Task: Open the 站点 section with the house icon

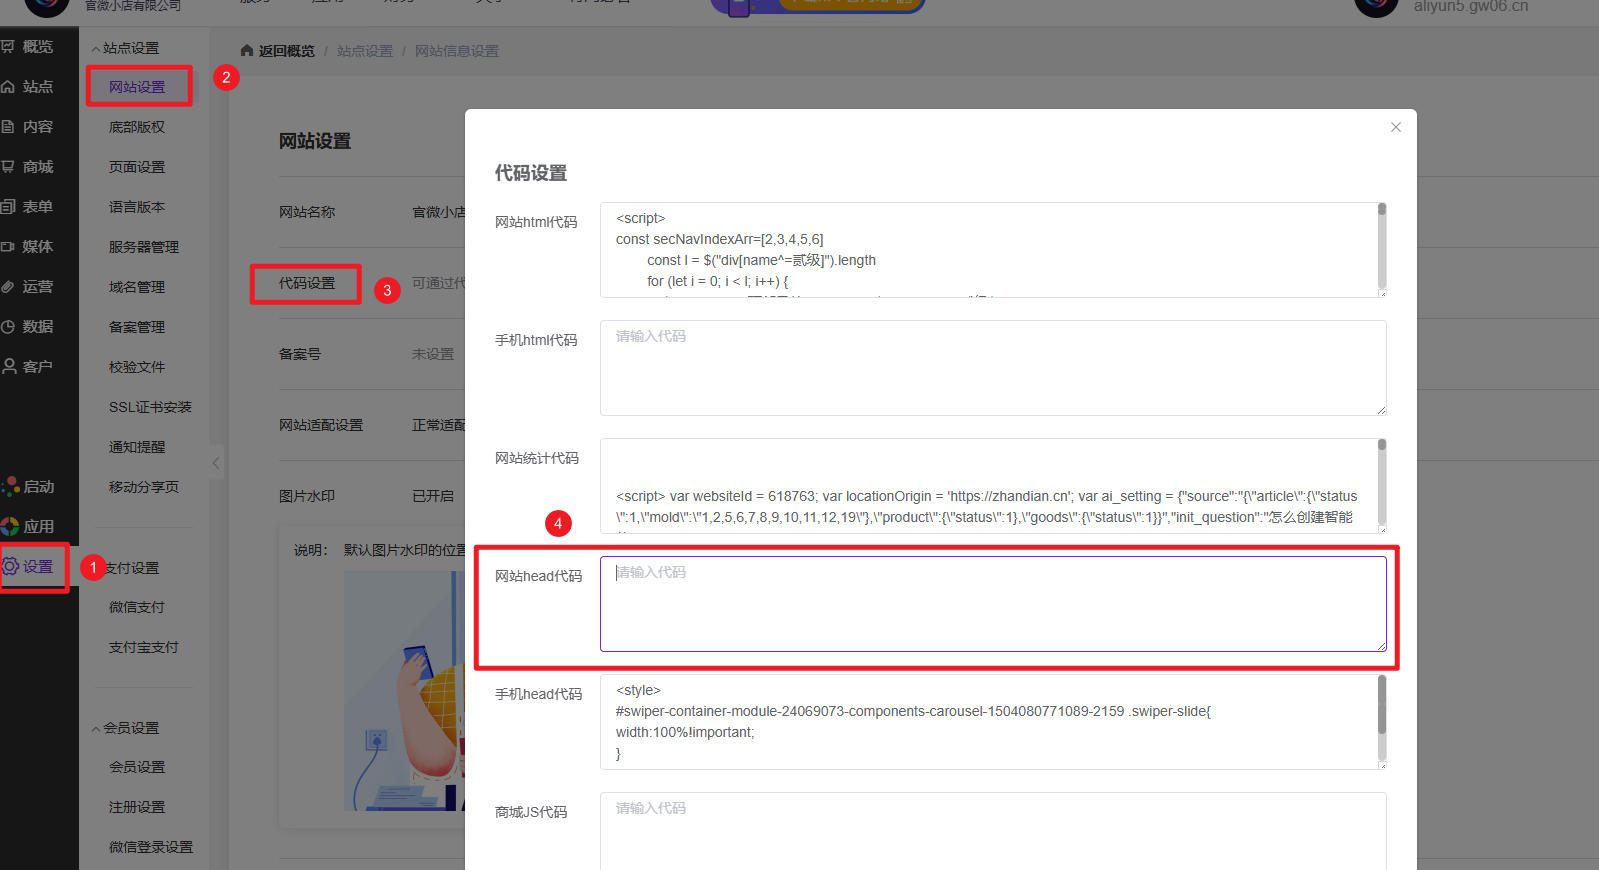Action: pos(28,87)
